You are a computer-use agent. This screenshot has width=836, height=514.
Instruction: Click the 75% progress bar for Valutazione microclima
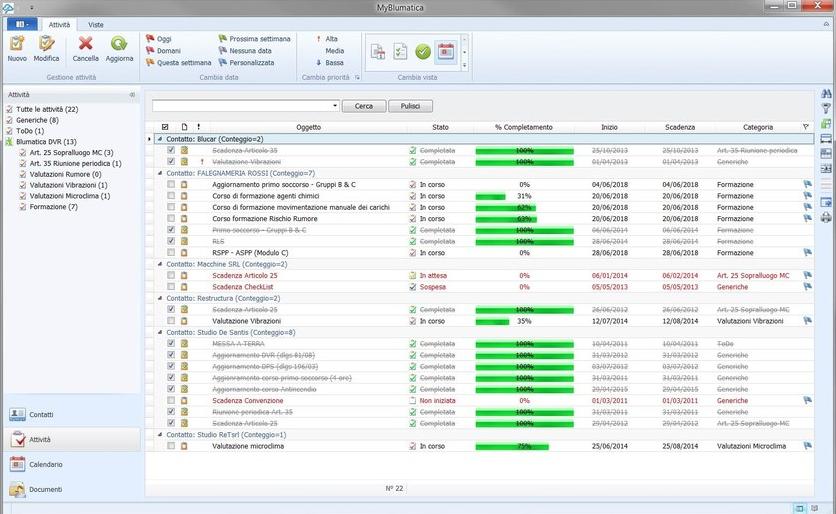coord(524,446)
